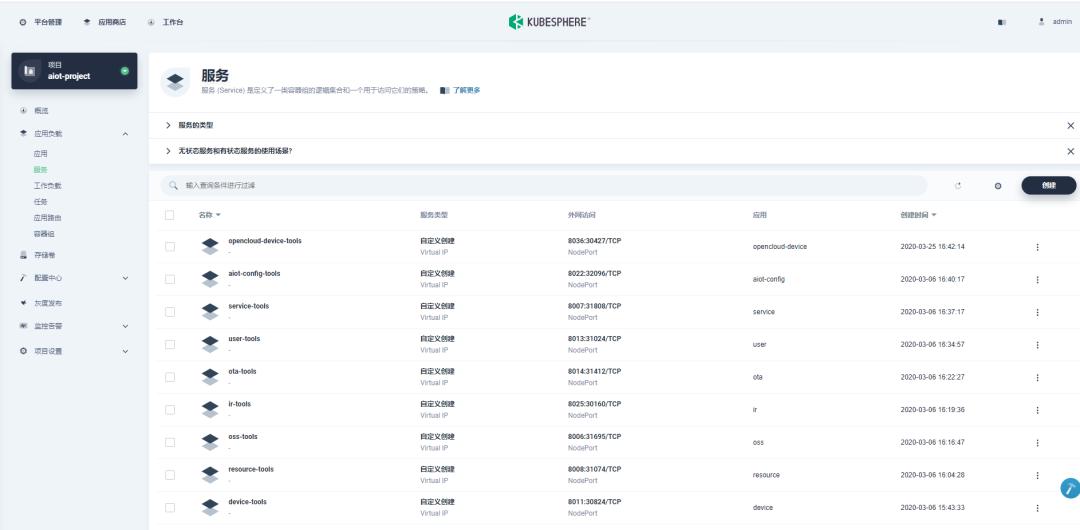Click the platform management gear icon
The height and width of the screenshot is (530, 1080).
(23, 22)
